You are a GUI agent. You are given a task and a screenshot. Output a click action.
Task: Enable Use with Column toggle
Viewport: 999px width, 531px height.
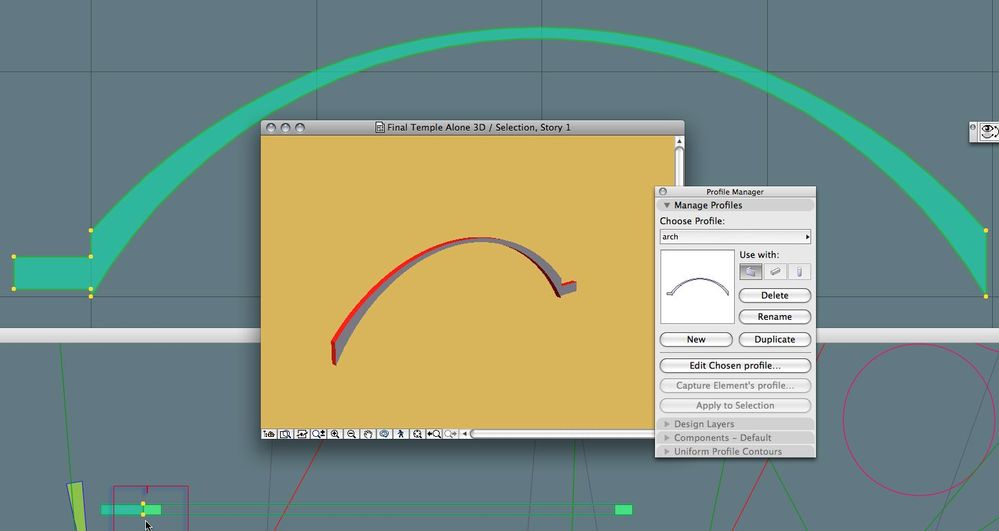coord(799,272)
